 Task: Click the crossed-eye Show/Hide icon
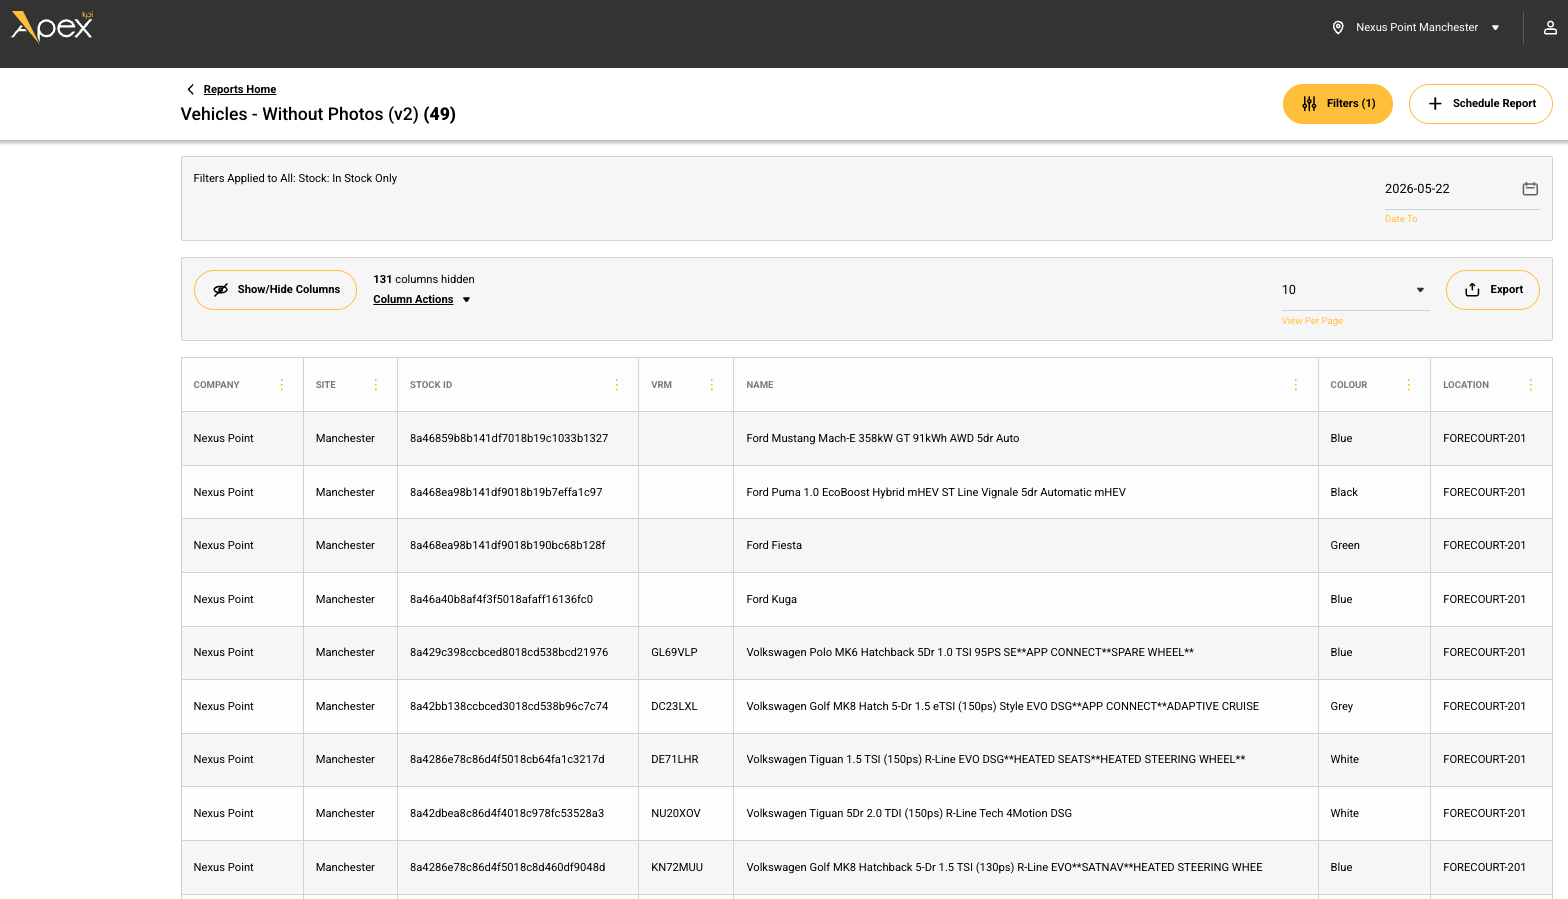coord(221,290)
